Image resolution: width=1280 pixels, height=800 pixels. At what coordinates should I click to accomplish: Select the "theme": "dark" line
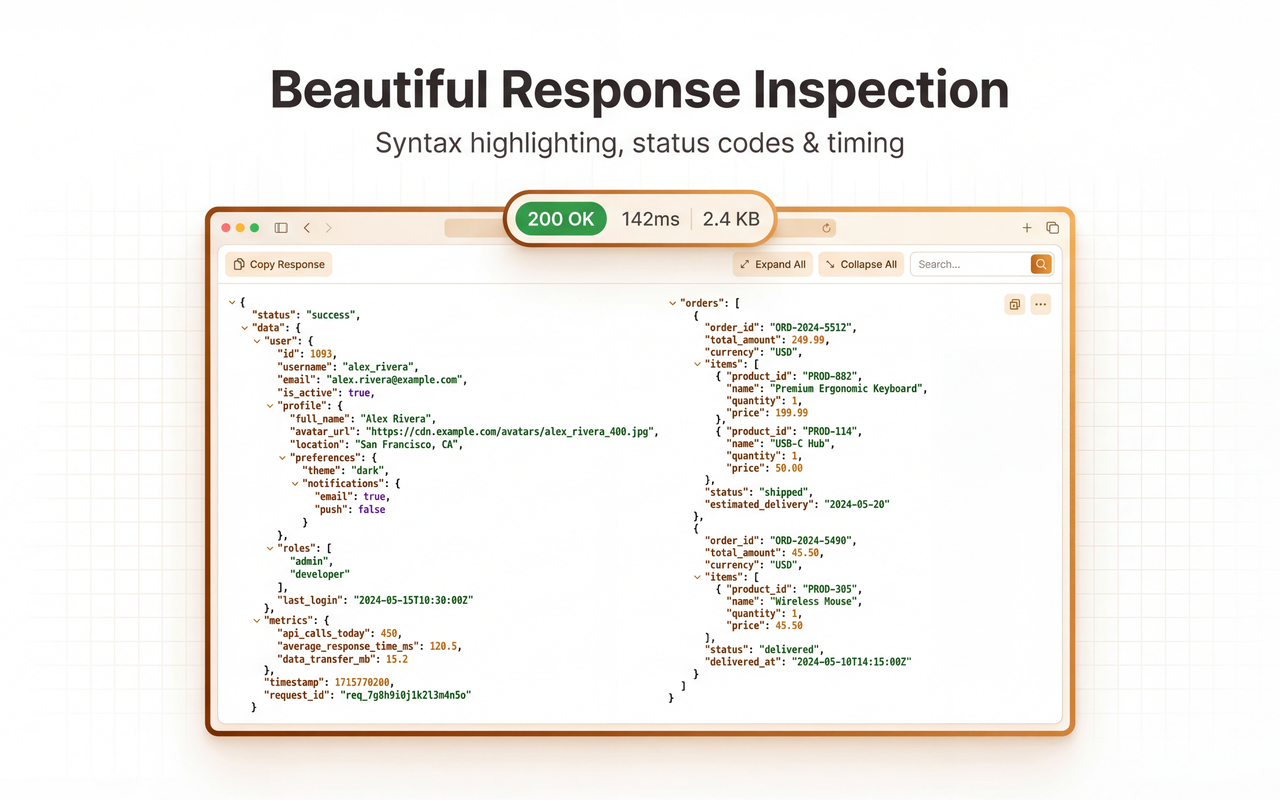pos(345,471)
